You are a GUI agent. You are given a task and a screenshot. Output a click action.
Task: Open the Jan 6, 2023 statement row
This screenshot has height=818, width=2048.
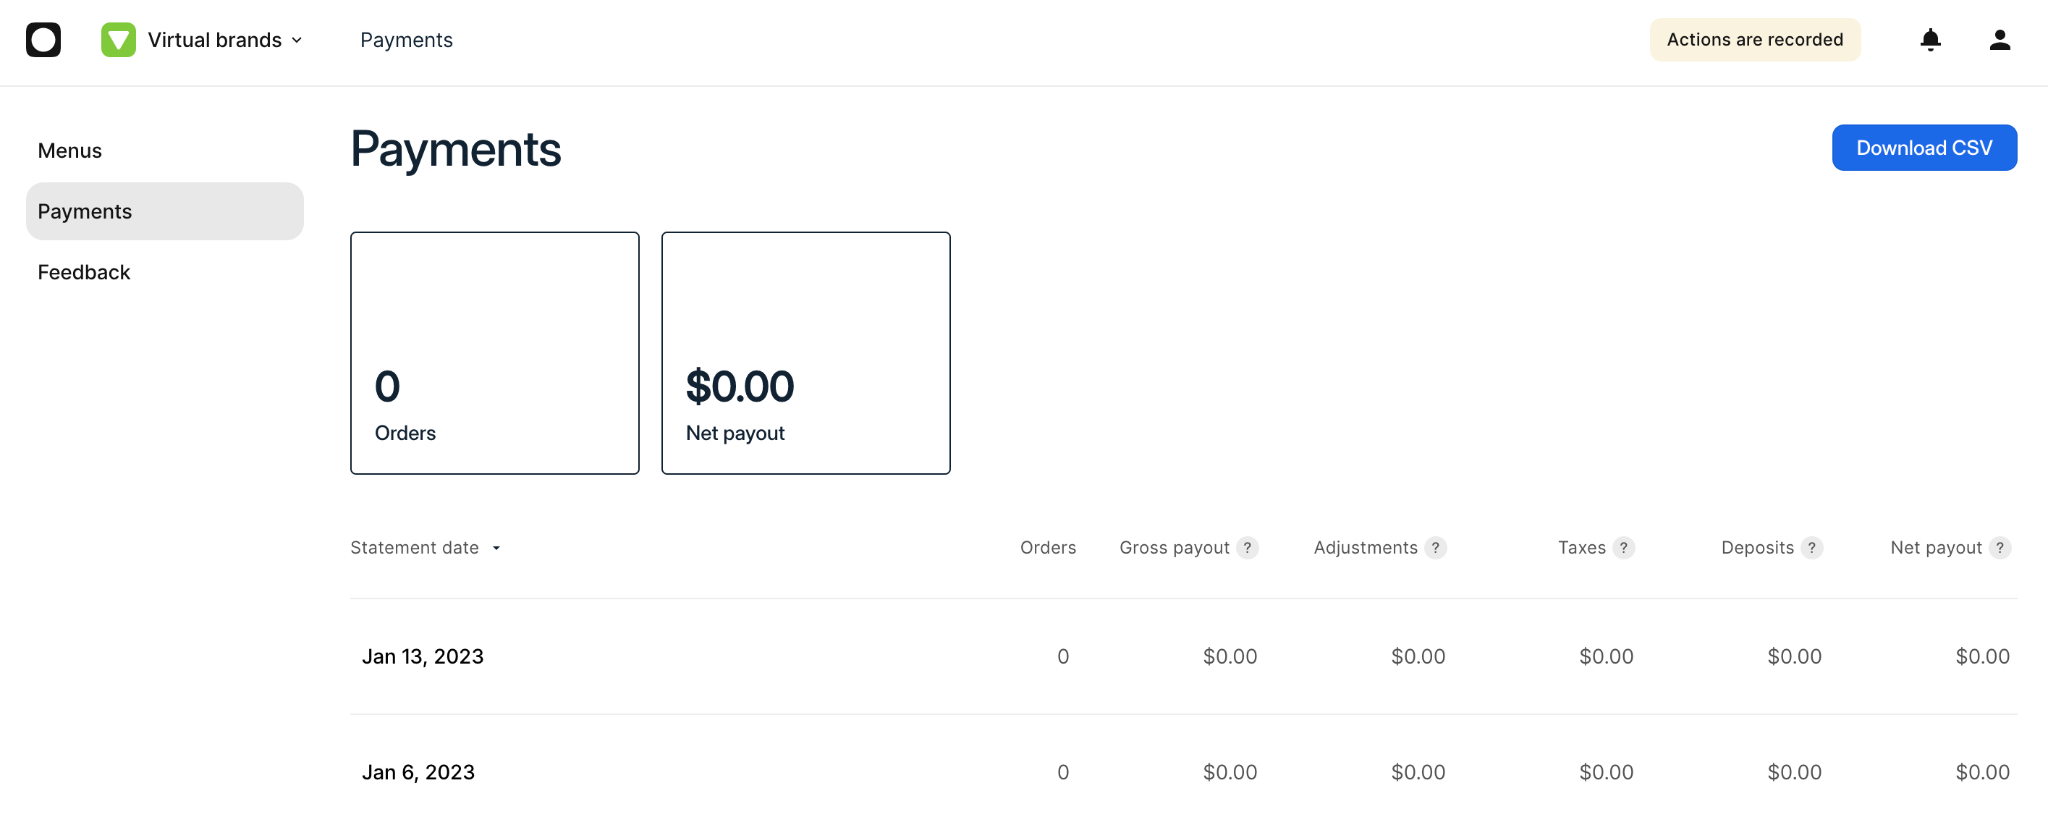pyautogui.click(x=1183, y=772)
